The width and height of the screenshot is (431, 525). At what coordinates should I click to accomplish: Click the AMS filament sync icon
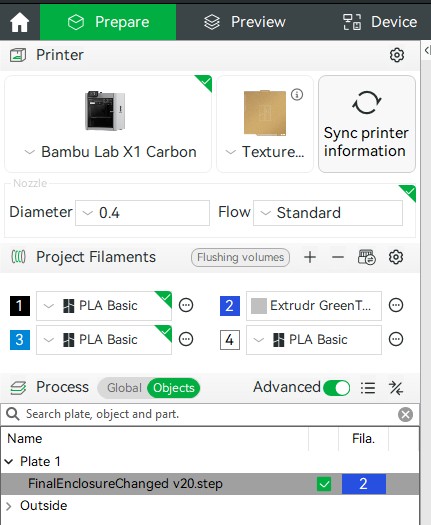(367, 257)
